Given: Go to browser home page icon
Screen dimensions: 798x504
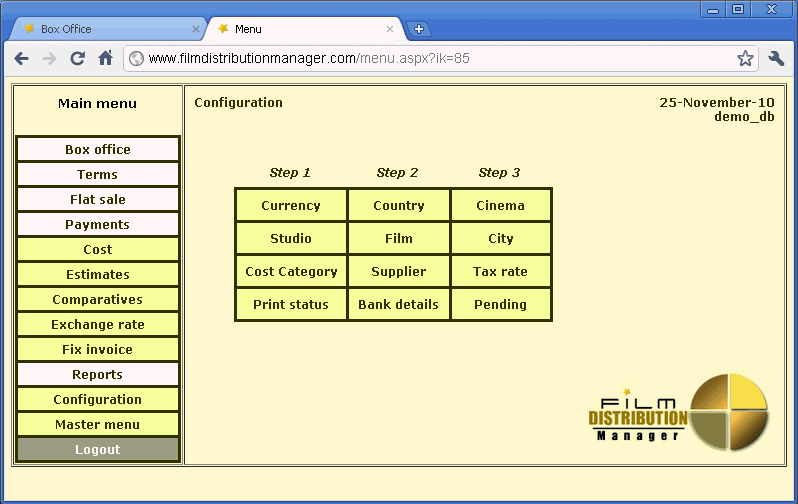Looking at the screenshot, I should click(105, 59).
